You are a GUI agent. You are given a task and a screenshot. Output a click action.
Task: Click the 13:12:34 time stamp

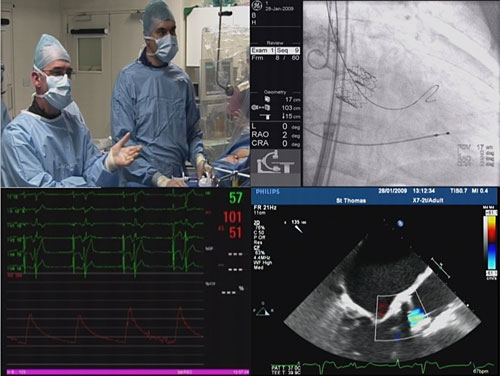coord(424,191)
